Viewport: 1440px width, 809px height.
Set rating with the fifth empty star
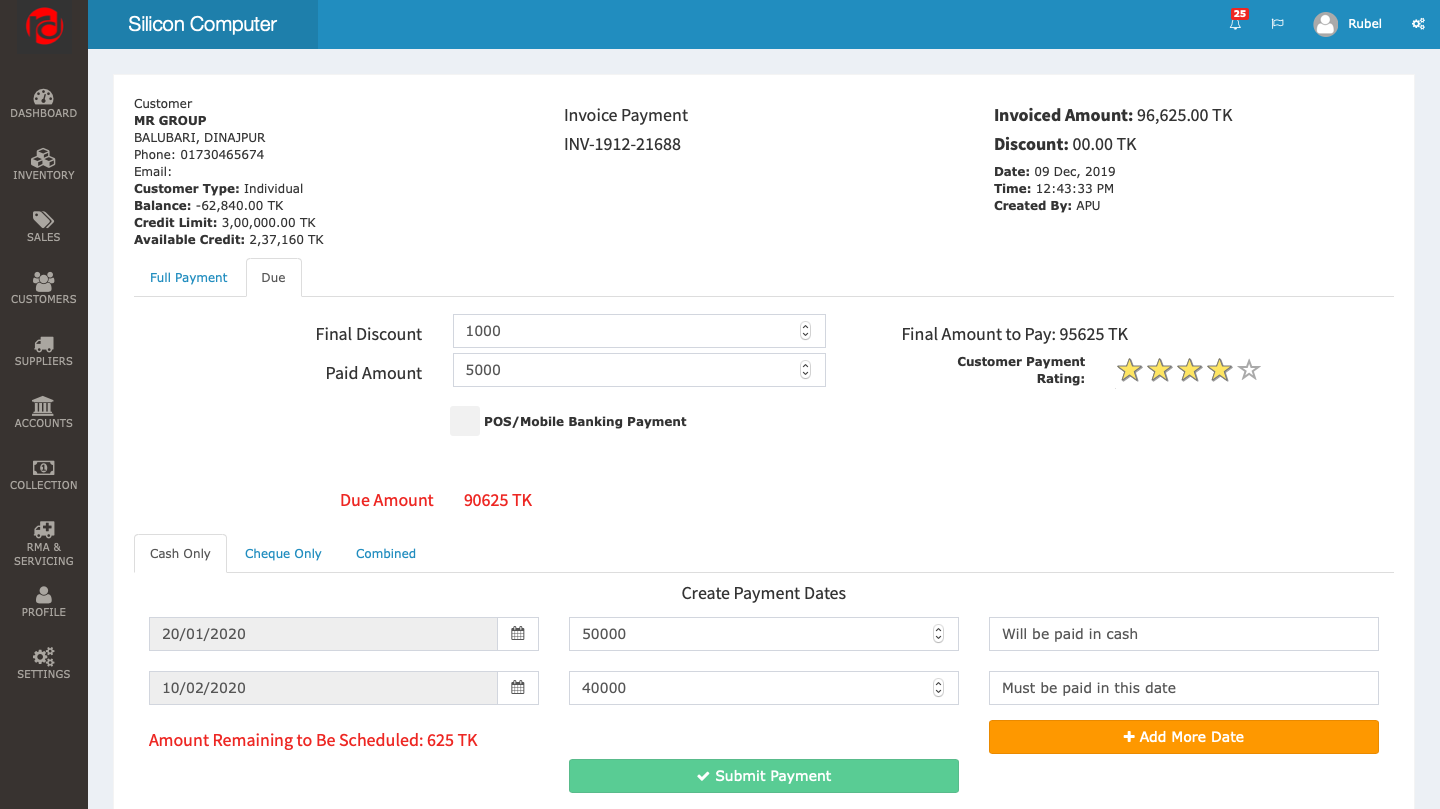(x=1249, y=371)
